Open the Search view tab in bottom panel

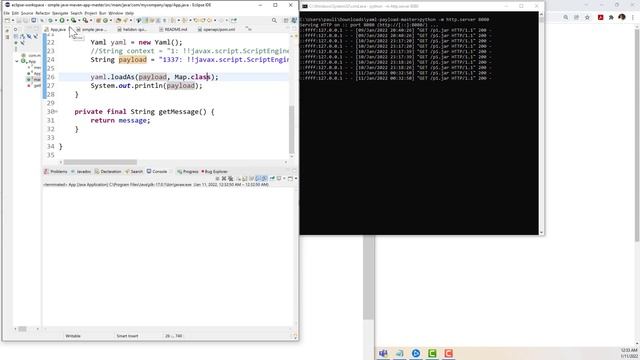[x=134, y=171]
